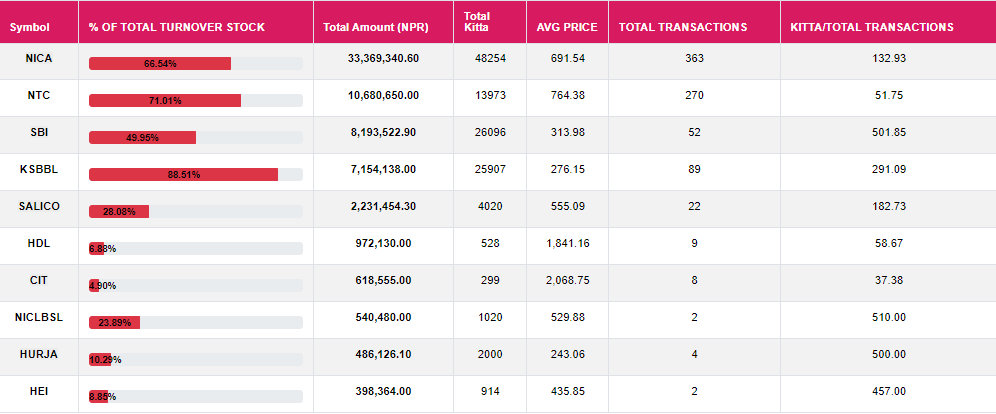
Task: Select the KSBBL 88.51% turnover progress bar
Action: coord(196,175)
